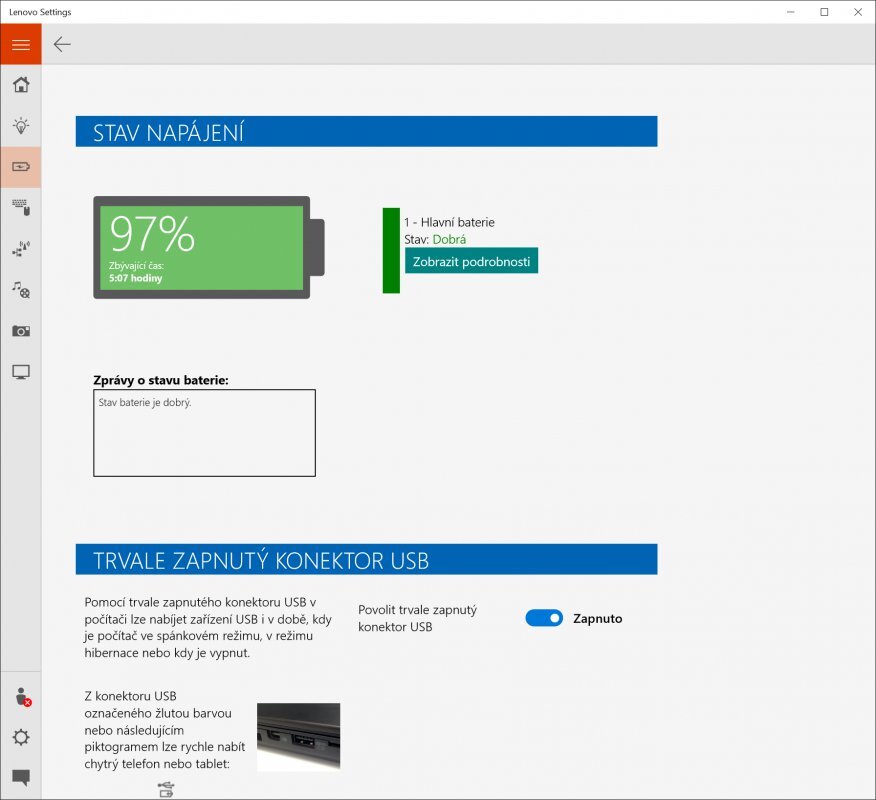Open multimedia settings via music-note icon
This screenshot has height=800, width=876.
point(21,290)
